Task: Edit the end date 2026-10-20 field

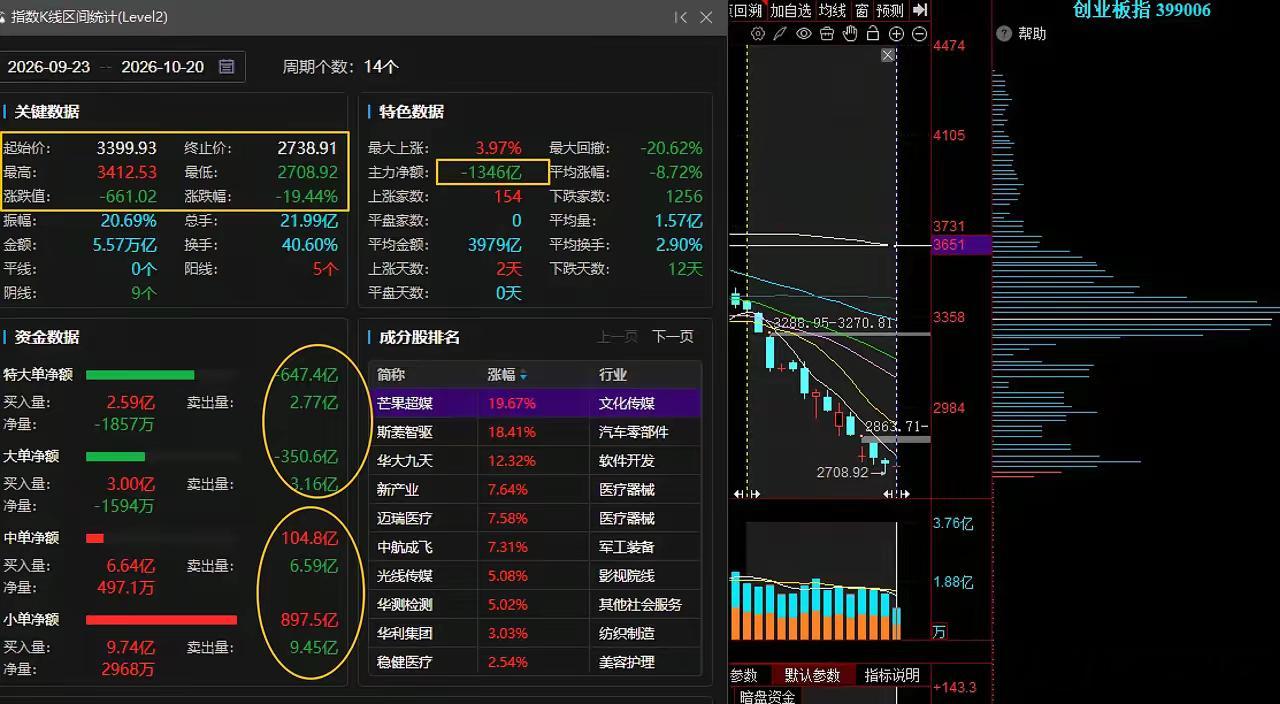Action: 162,66
